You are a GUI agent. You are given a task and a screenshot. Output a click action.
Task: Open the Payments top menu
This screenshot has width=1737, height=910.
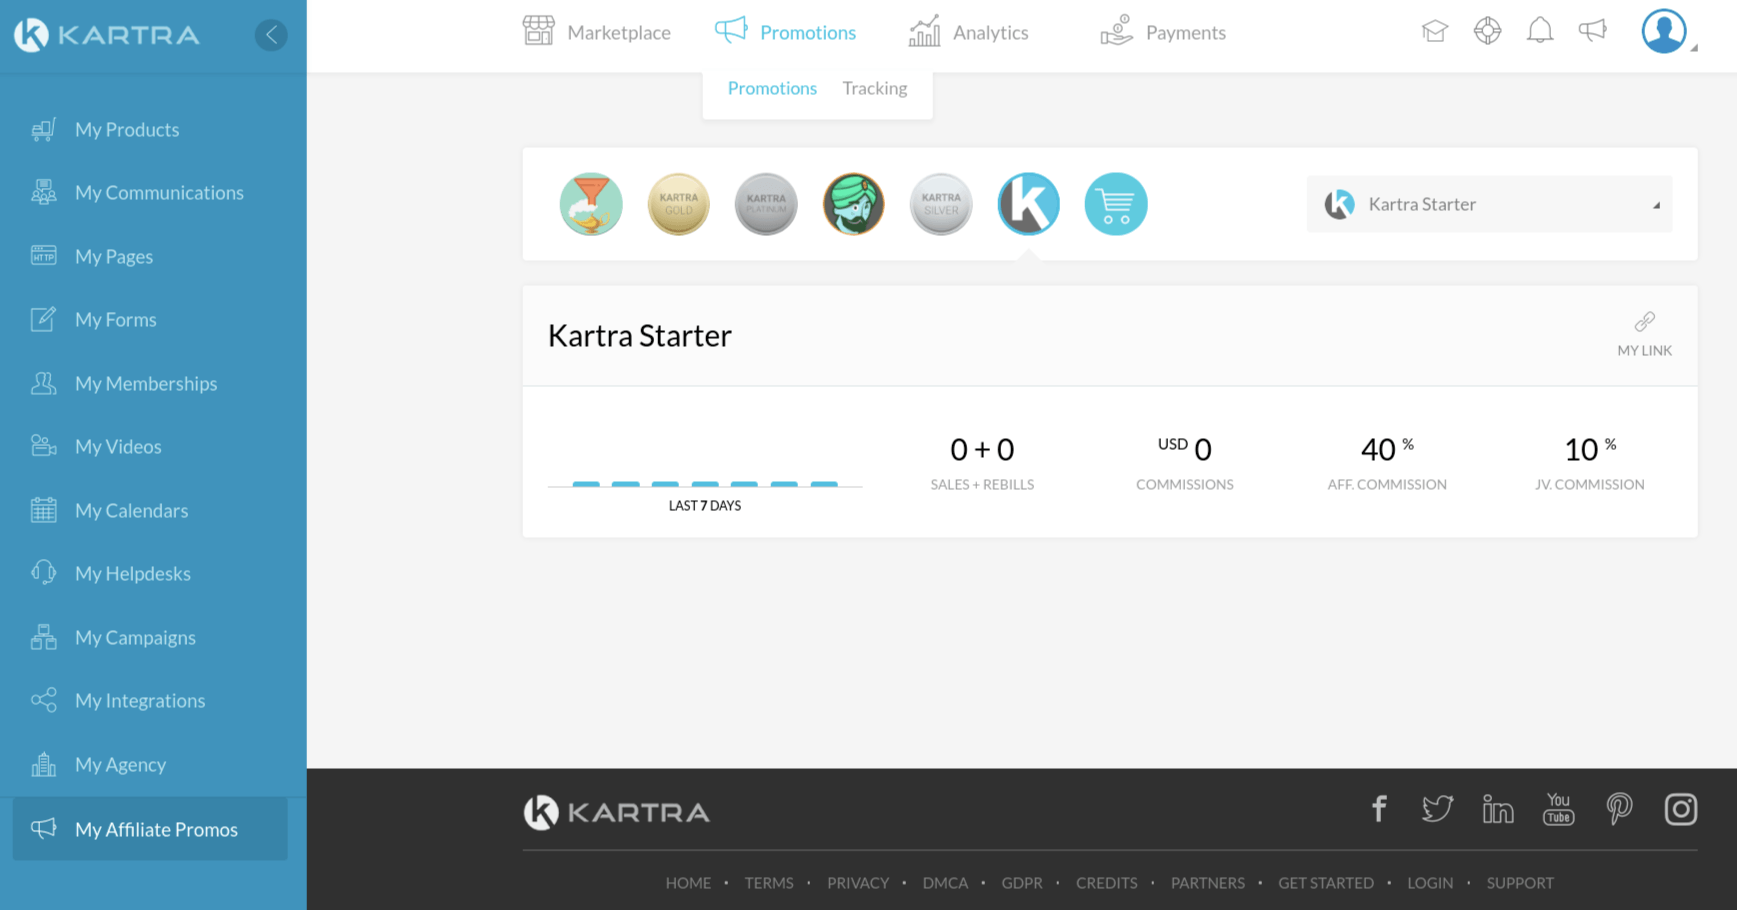pos(1162,32)
